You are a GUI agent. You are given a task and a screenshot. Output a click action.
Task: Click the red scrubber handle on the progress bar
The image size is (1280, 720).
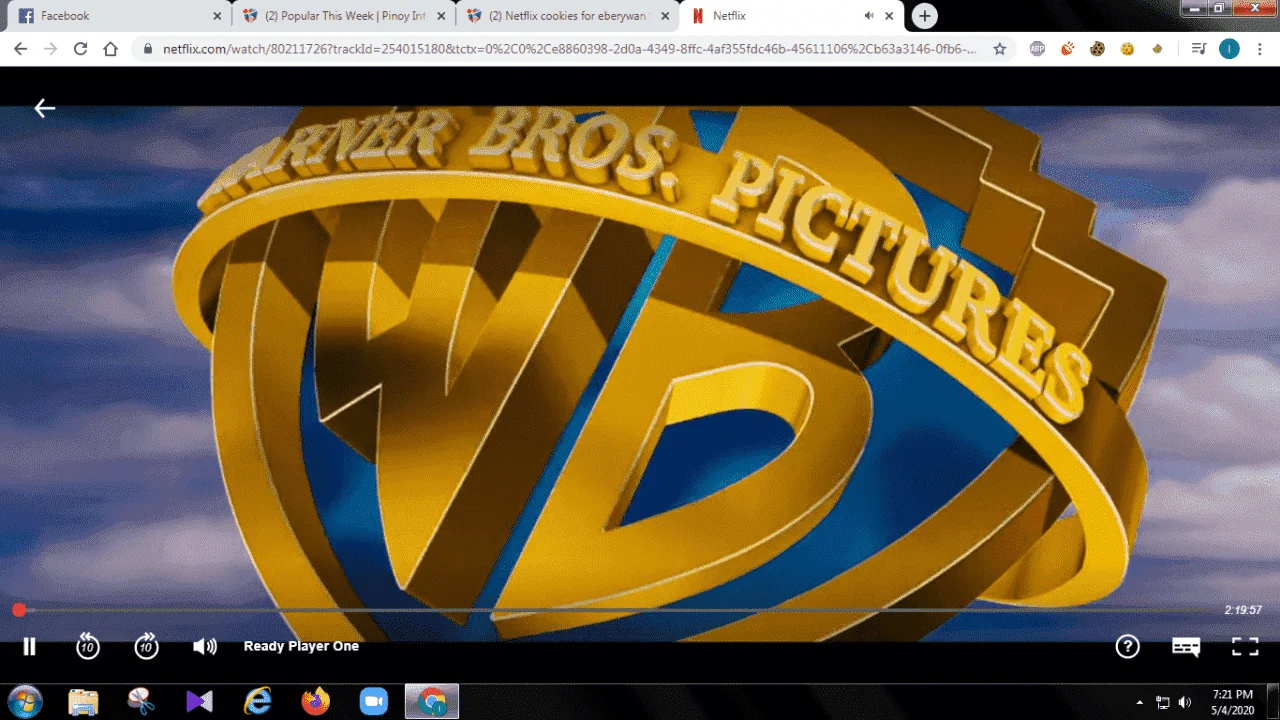tap(18, 610)
